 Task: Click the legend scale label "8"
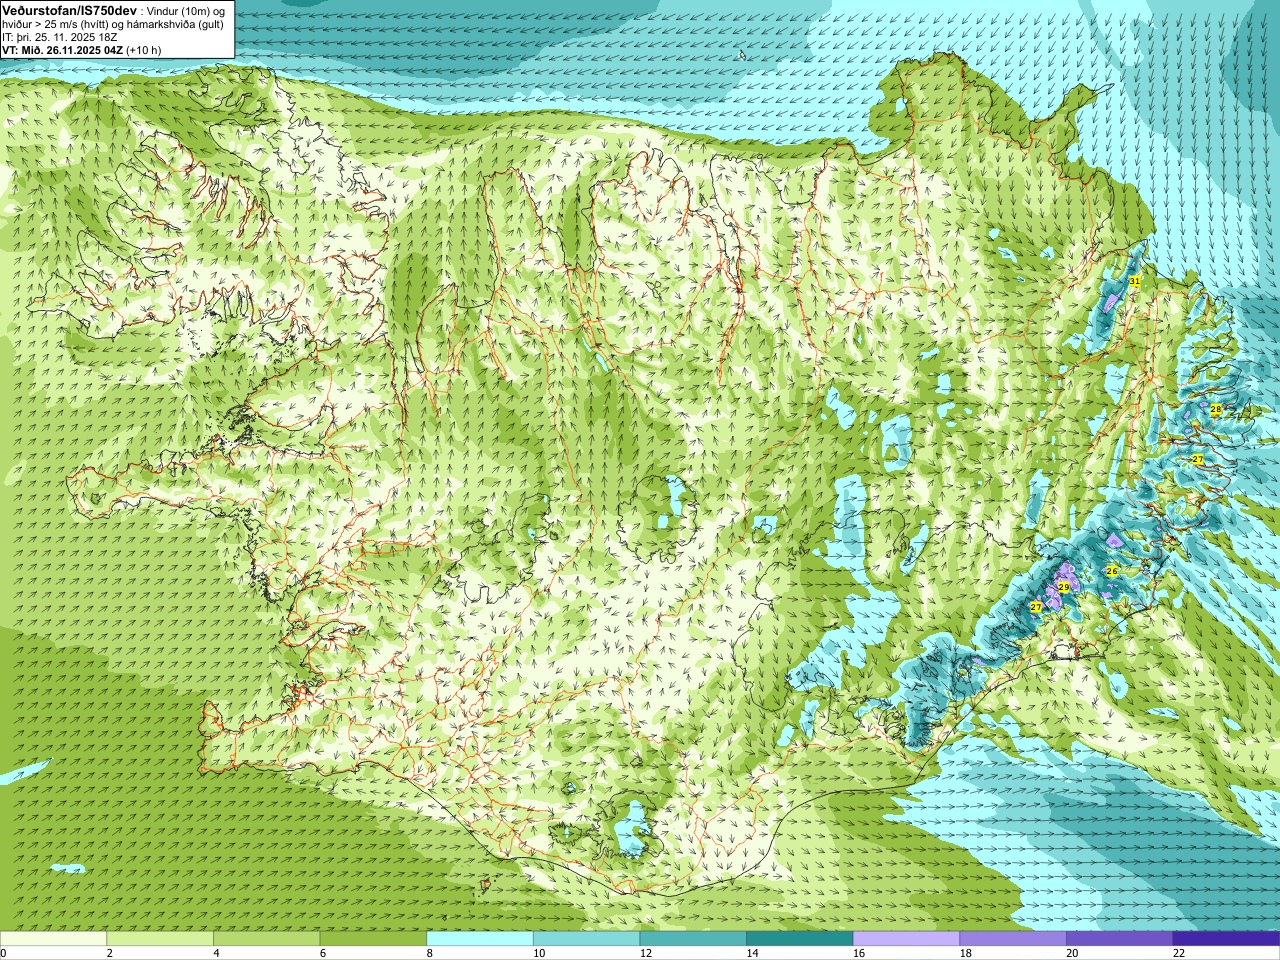click(x=430, y=953)
